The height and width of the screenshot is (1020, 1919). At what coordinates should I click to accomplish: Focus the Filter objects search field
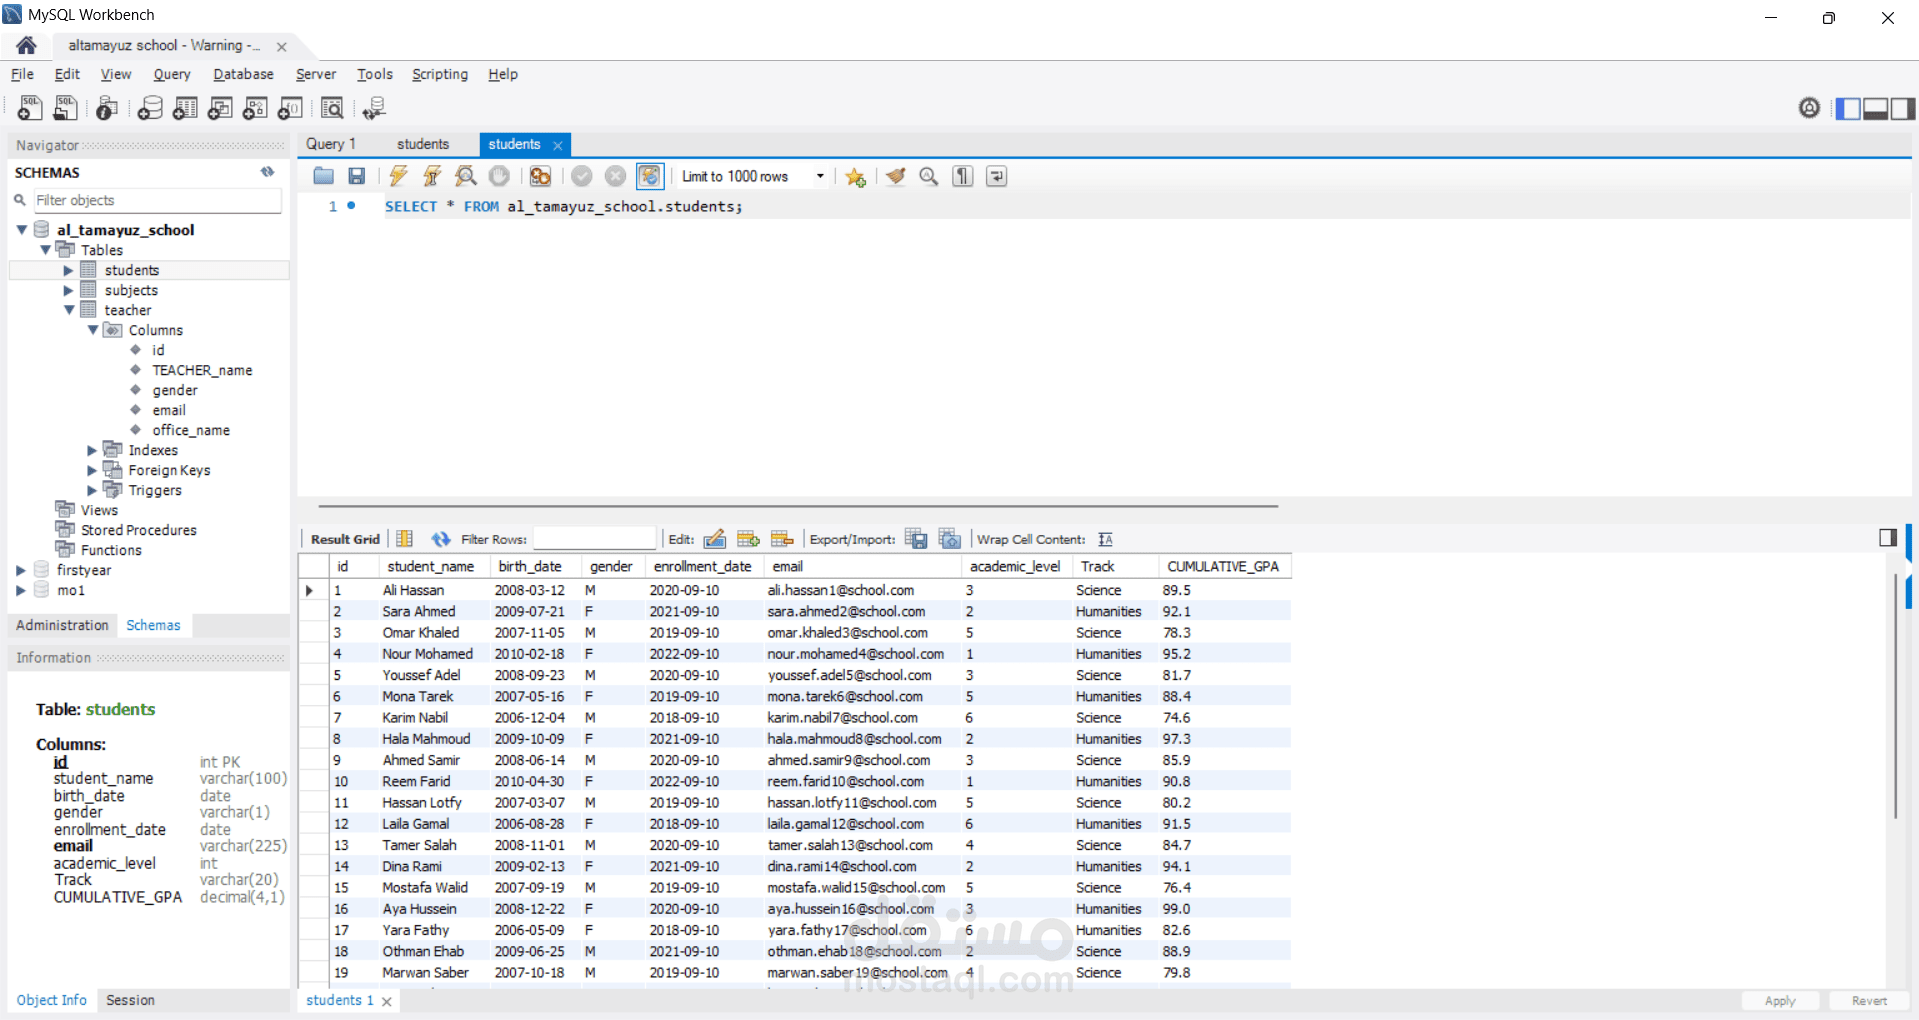(157, 200)
